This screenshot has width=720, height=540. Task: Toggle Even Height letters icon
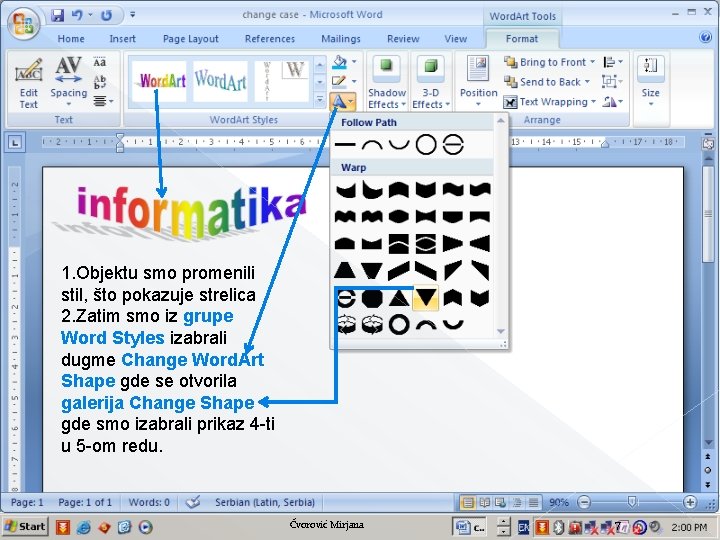[100, 62]
